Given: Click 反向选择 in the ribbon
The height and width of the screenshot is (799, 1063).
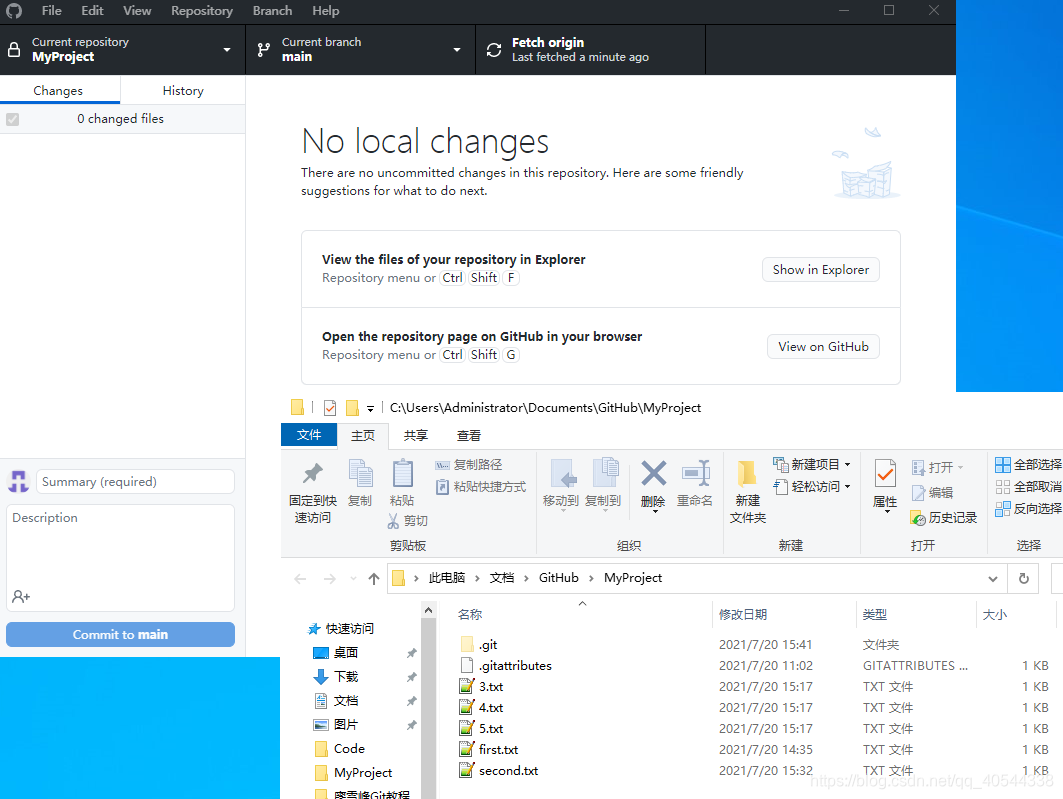Looking at the screenshot, I should click(1028, 508).
